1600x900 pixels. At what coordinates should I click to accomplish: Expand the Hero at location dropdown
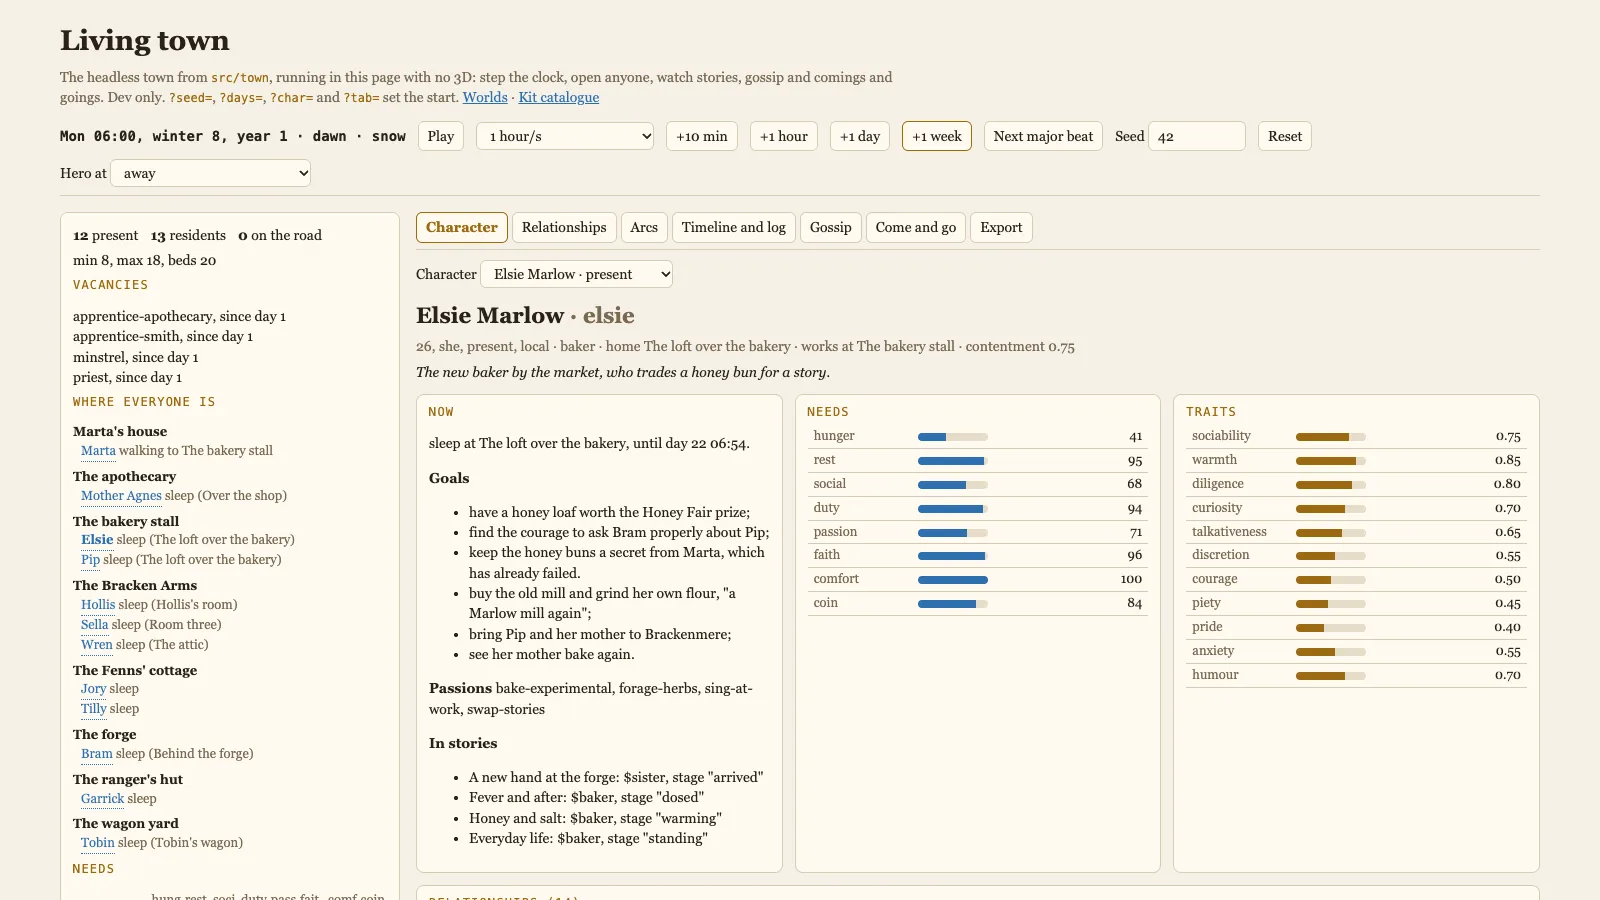pos(211,173)
